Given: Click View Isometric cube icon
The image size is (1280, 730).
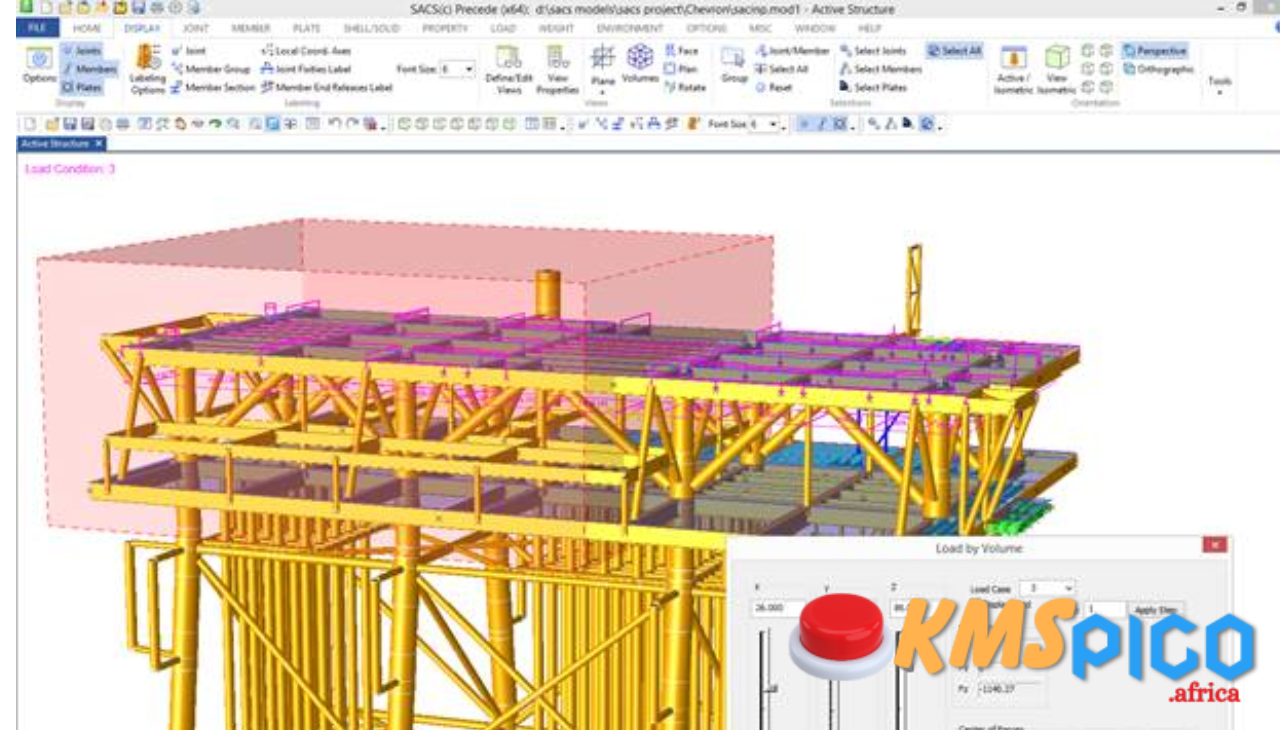Looking at the screenshot, I should pyautogui.click(x=1056, y=69).
